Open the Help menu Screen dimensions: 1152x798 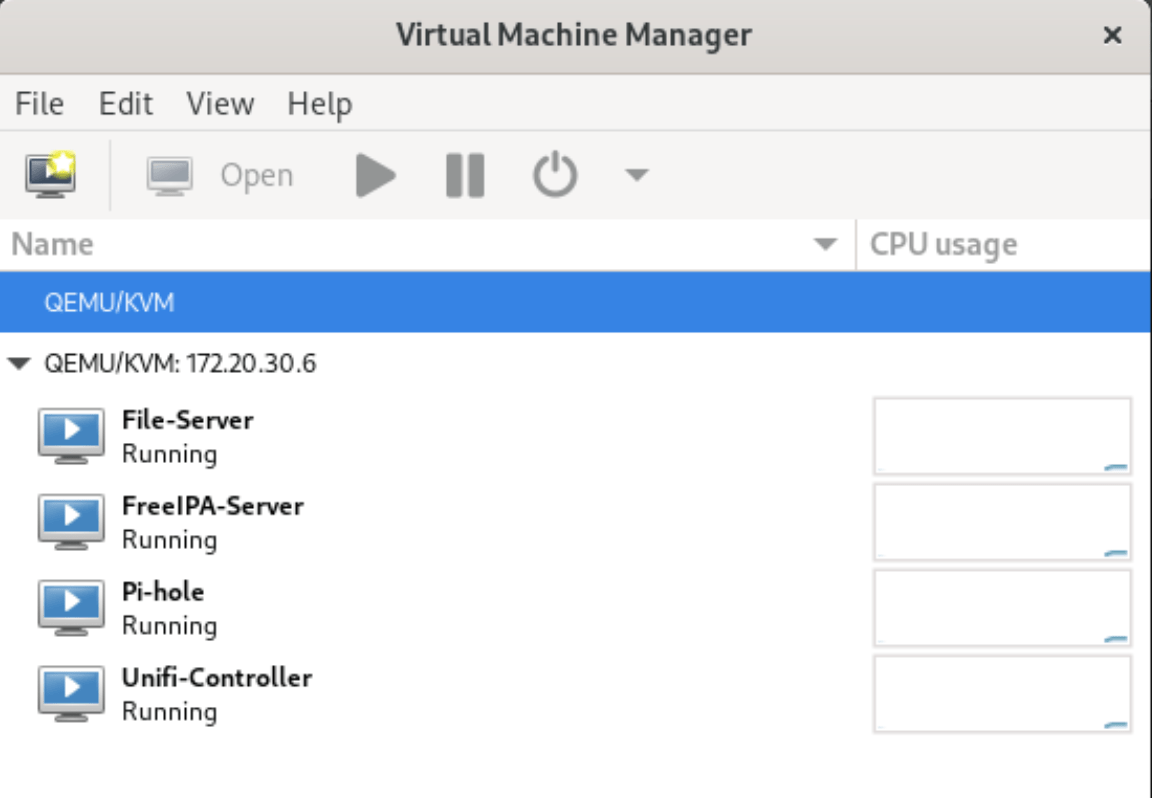pyautogui.click(x=320, y=103)
